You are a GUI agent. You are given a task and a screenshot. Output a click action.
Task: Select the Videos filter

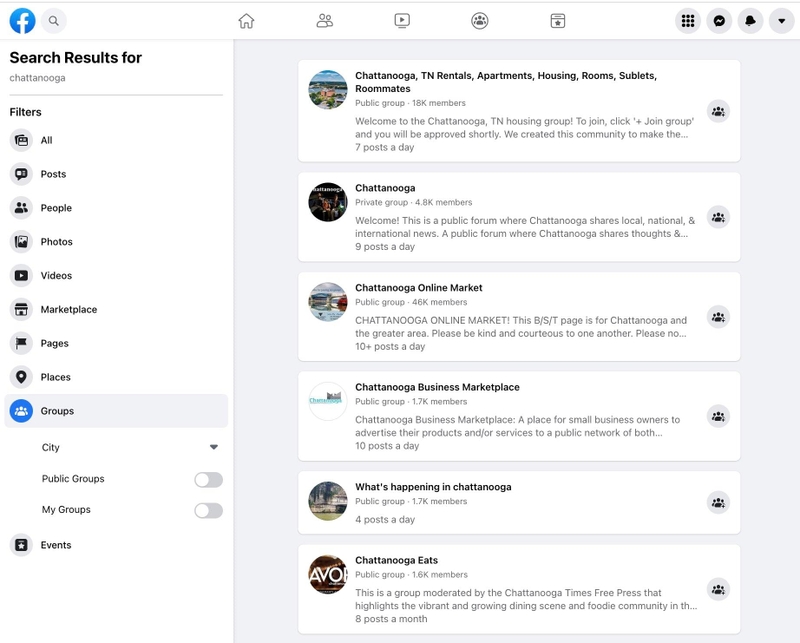coord(116,276)
